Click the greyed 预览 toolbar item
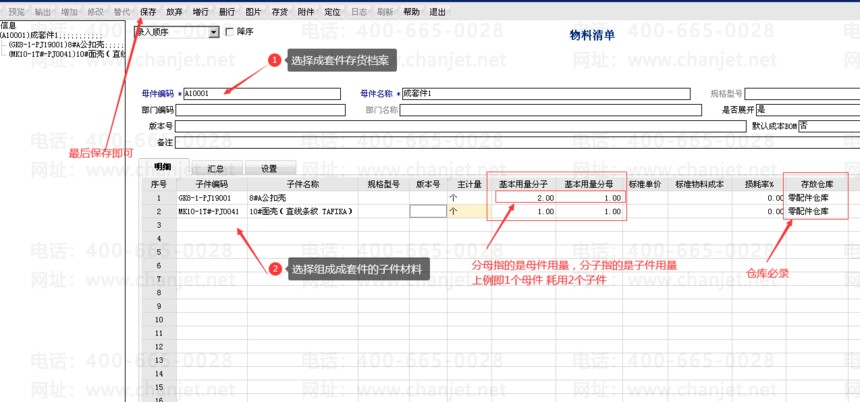 (x=16, y=12)
